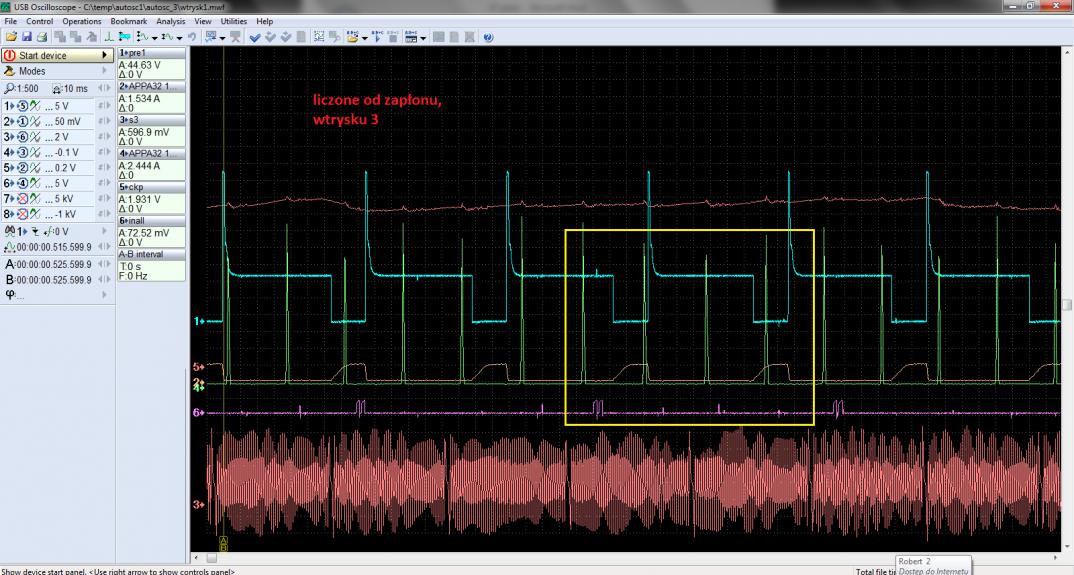Toggle channel 8 disabled input icon
The width and height of the screenshot is (1074, 575).
[22, 215]
